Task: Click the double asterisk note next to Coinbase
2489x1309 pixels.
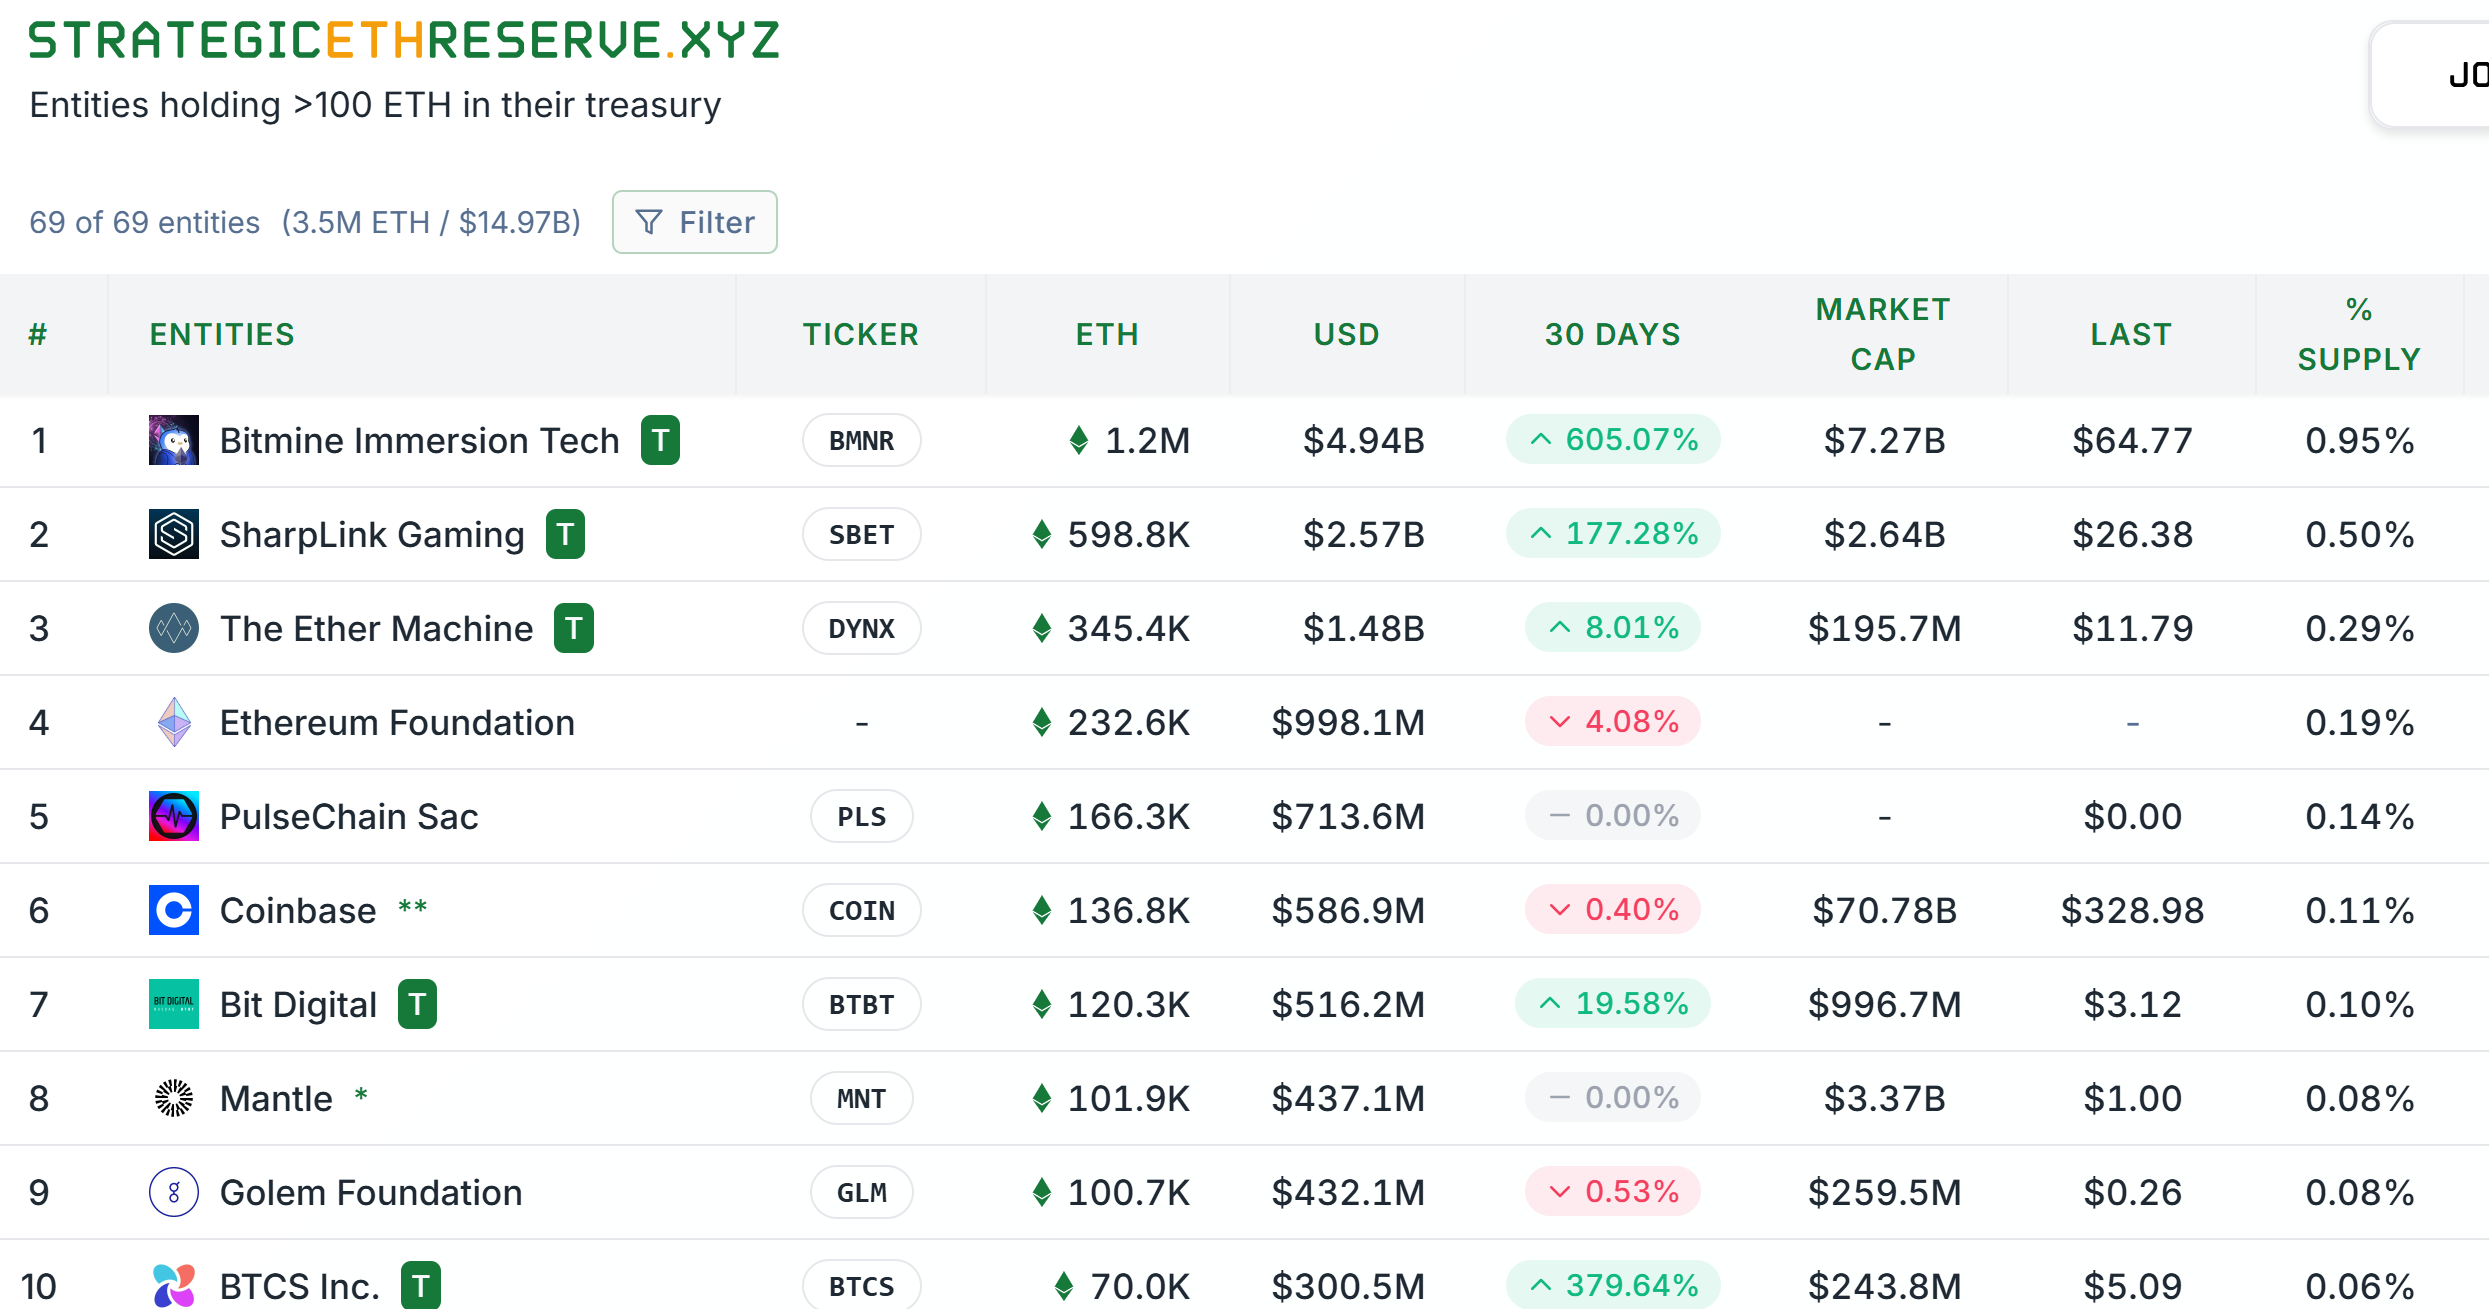Action: point(412,907)
